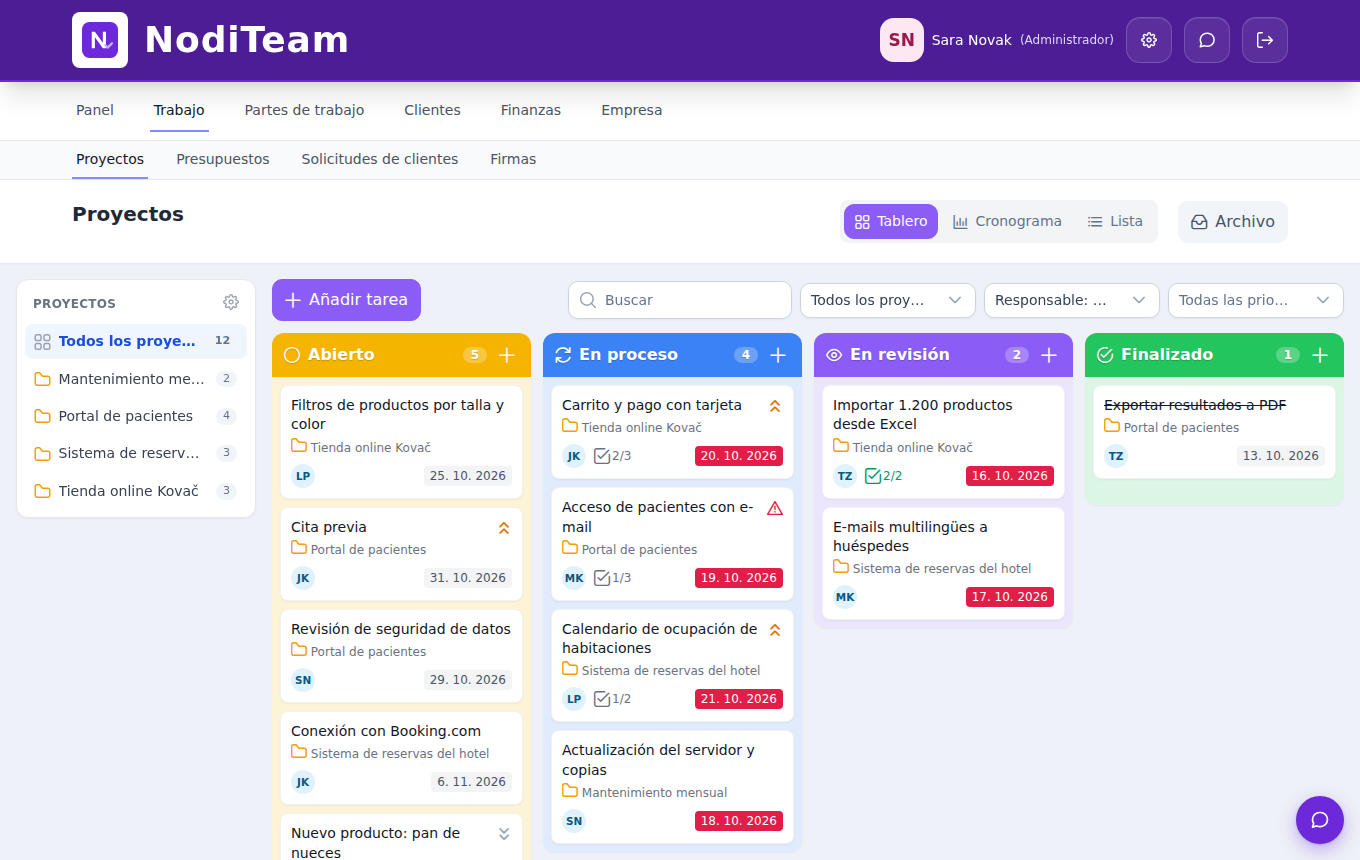Click JK avatar on Carrito y pago card

[x=574, y=456]
